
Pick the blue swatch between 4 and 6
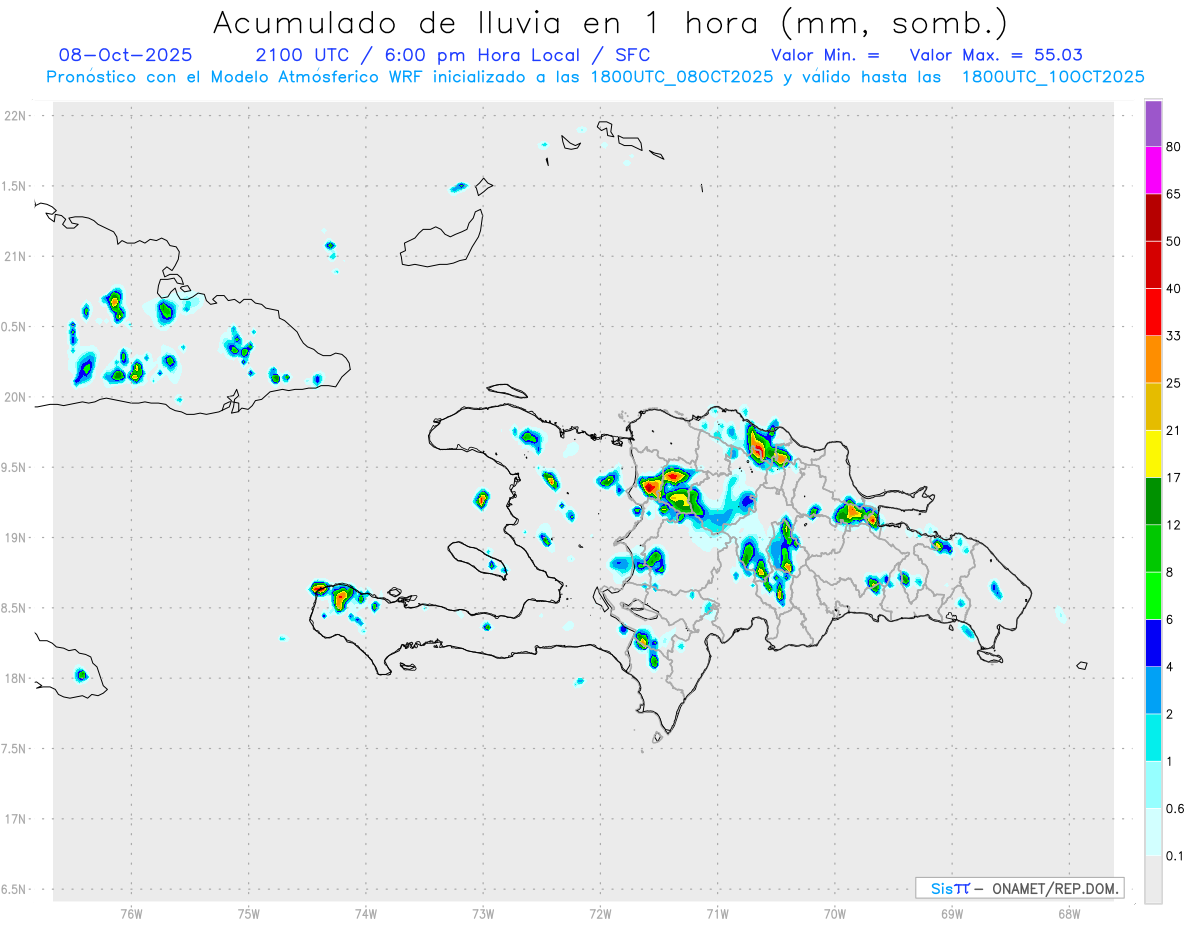point(1153,643)
